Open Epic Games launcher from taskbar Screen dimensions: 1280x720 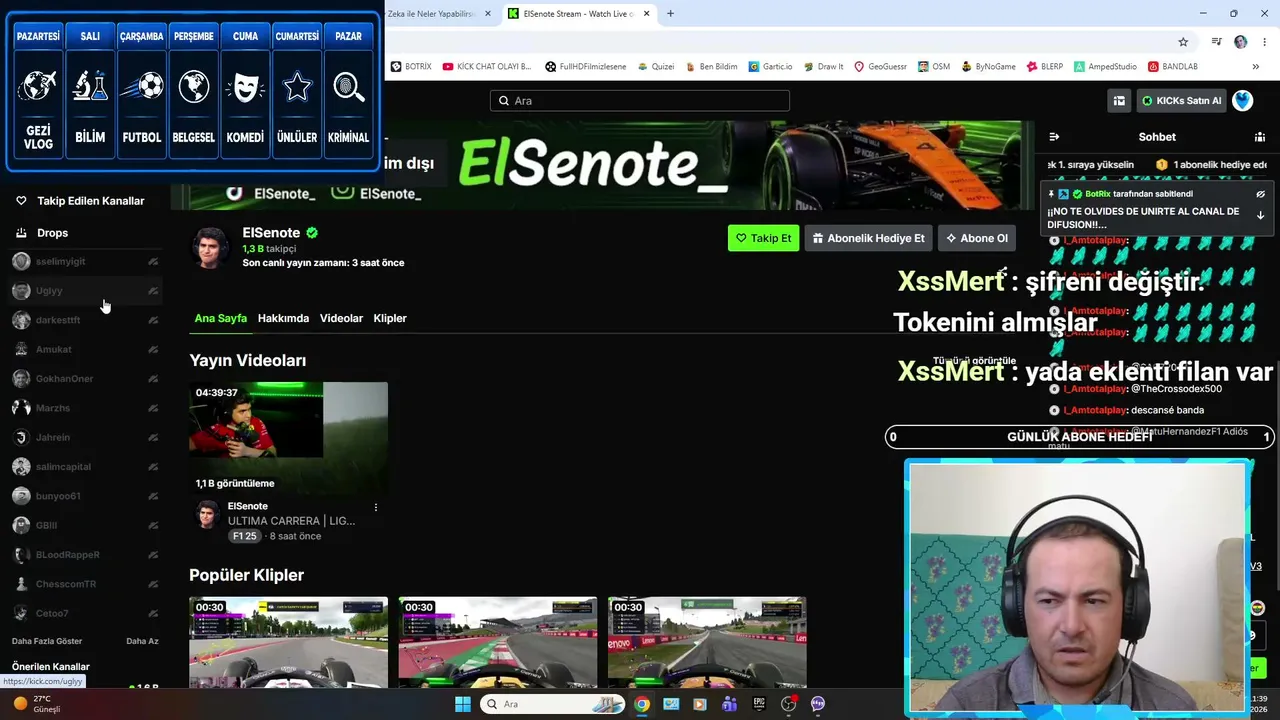tap(759, 704)
